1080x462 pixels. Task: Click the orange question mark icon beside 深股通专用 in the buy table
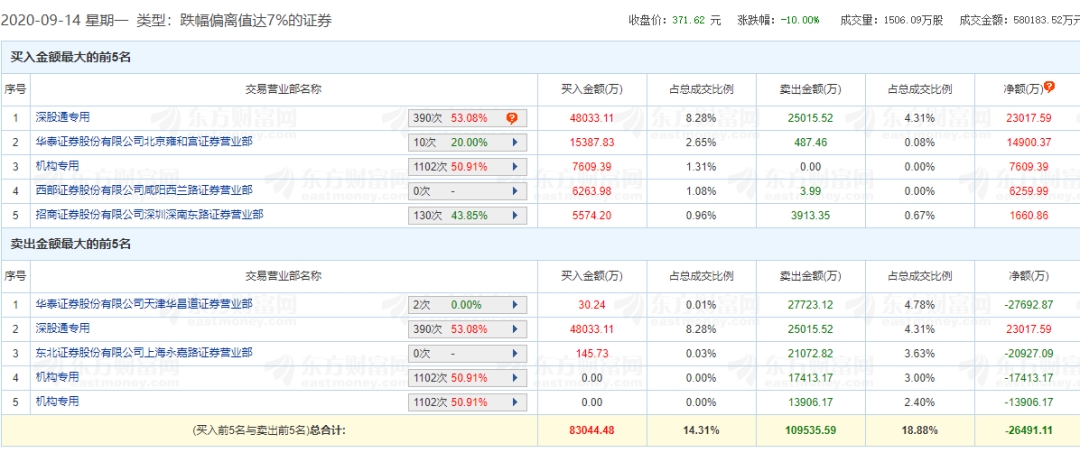pos(511,119)
